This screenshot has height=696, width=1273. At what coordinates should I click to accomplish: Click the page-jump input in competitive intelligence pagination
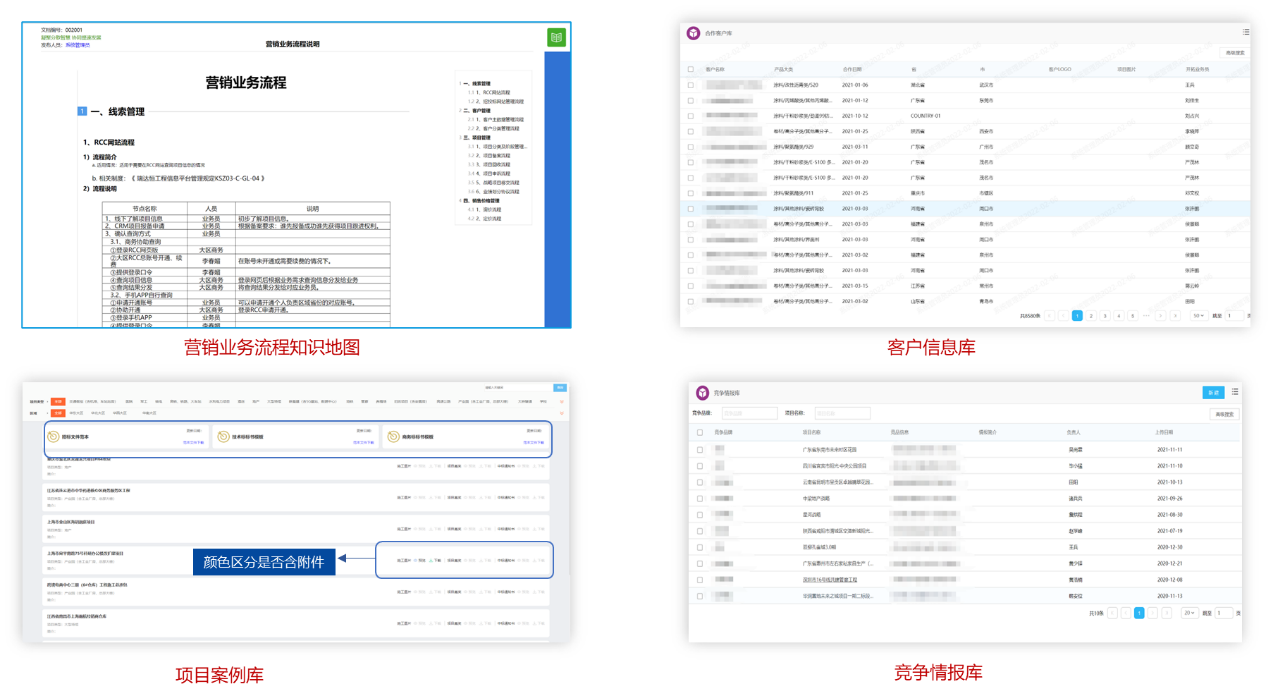tap(1224, 613)
